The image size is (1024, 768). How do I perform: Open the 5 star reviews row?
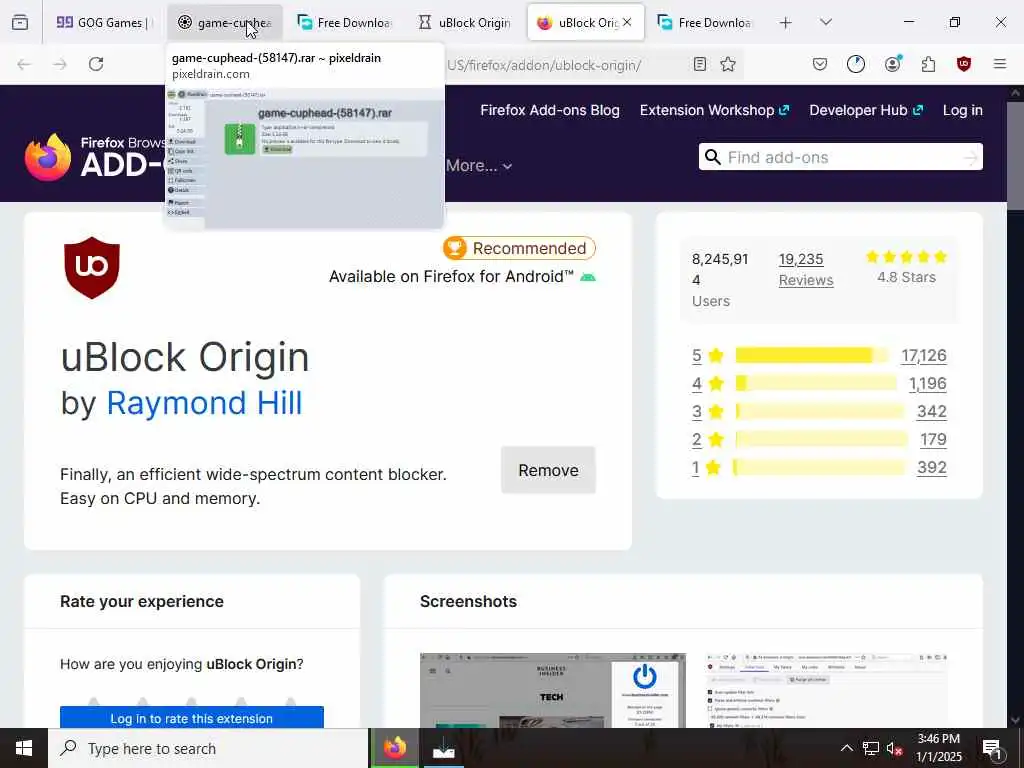tap(819, 355)
